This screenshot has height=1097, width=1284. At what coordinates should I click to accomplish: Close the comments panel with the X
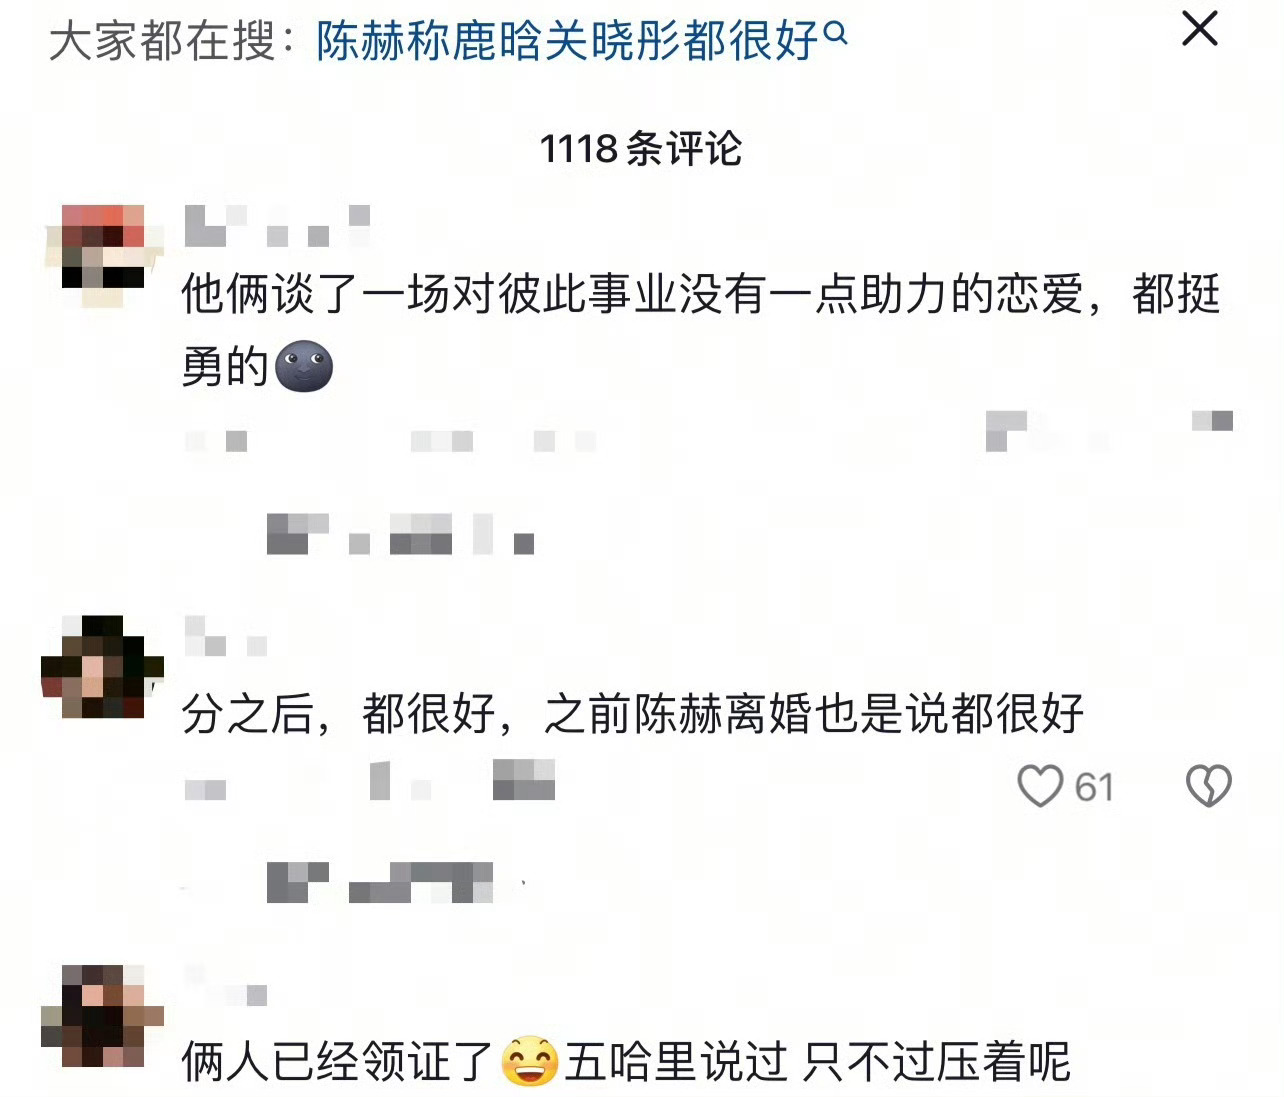point(1199,28)
